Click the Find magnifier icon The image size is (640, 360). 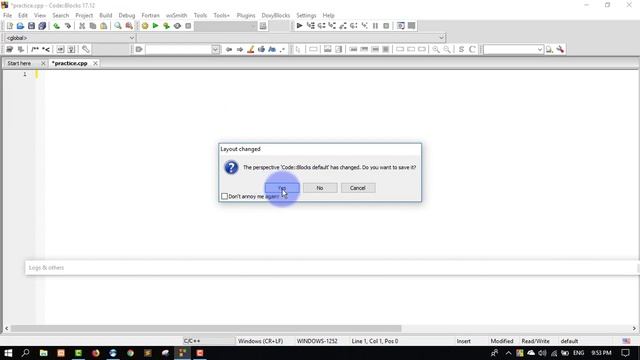click(x=118, y=26)
